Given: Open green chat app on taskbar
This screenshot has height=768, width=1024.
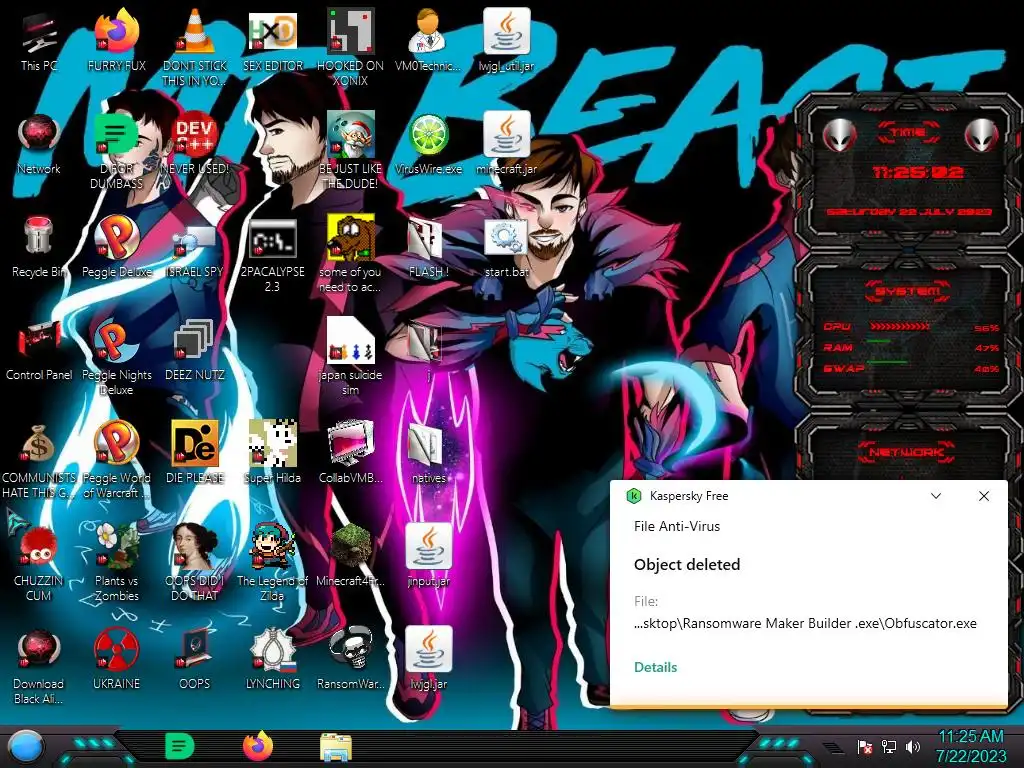Looking at the screenshot, I should [x=180, y=746].
